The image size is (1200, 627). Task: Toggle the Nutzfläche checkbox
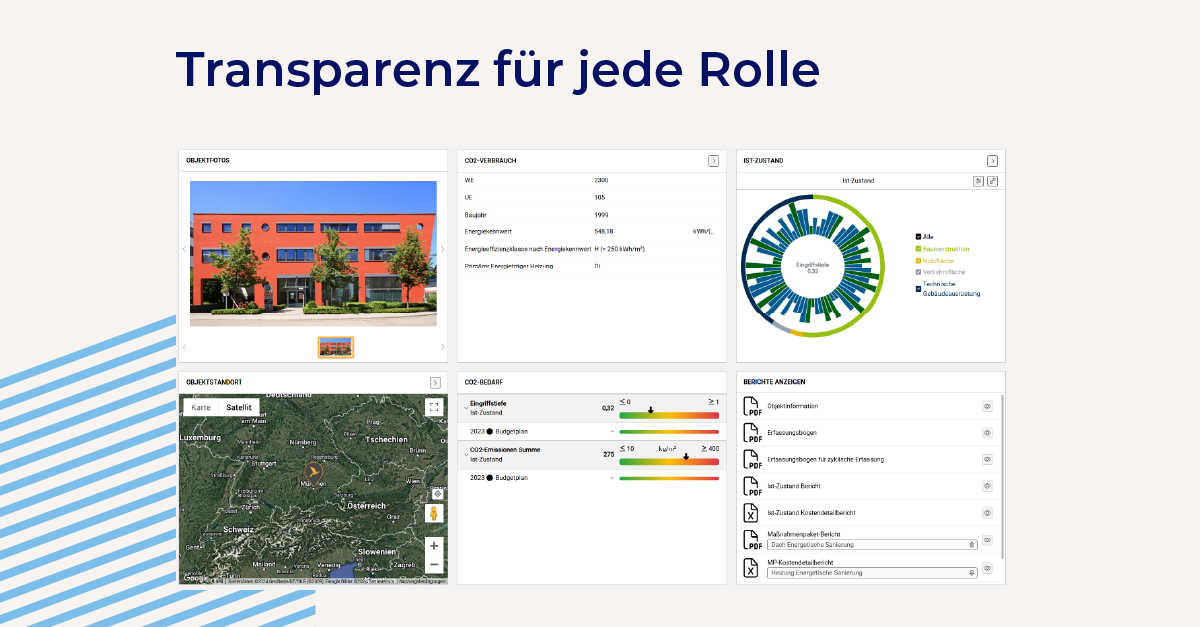click(x=919, y=260)
